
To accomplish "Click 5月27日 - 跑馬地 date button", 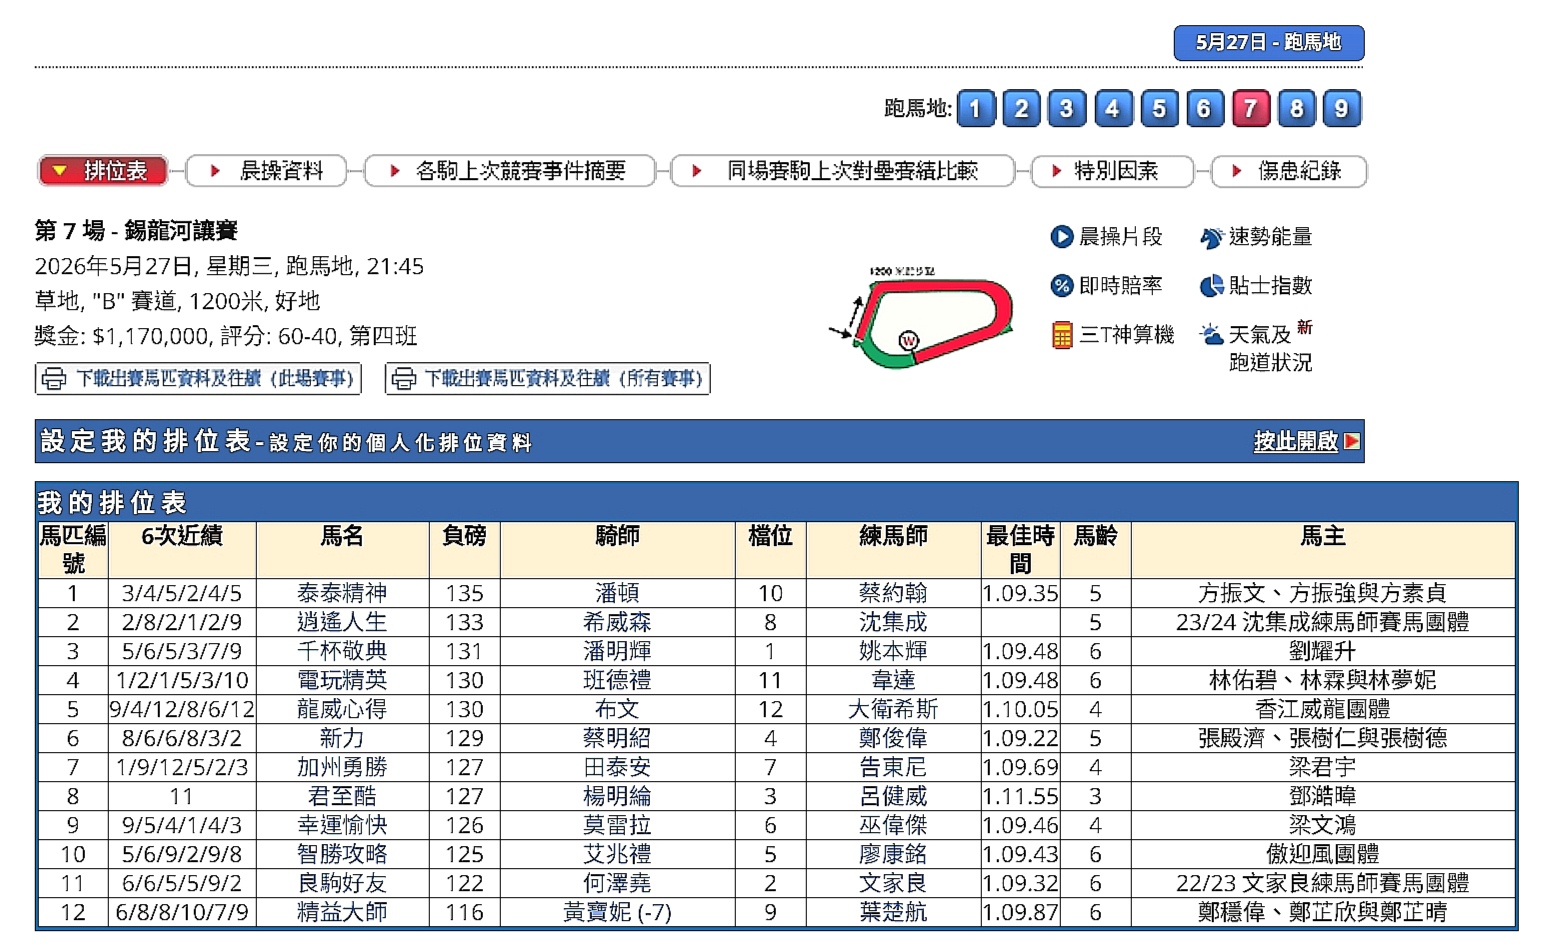I will 1268,43.
